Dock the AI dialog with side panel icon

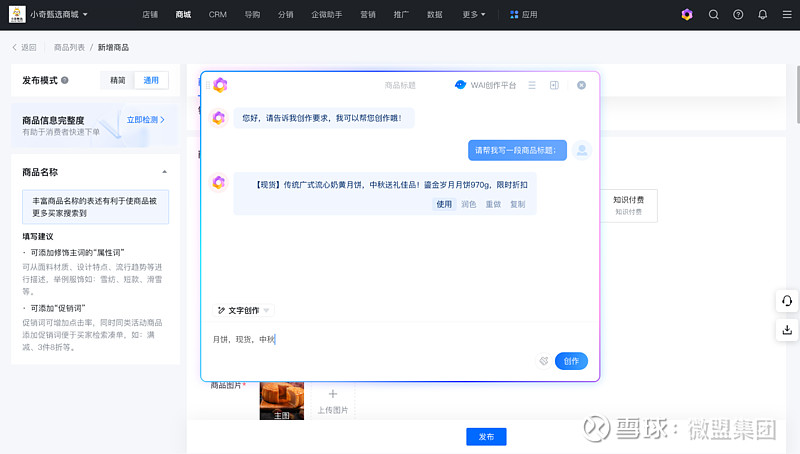tap(554, 86)
